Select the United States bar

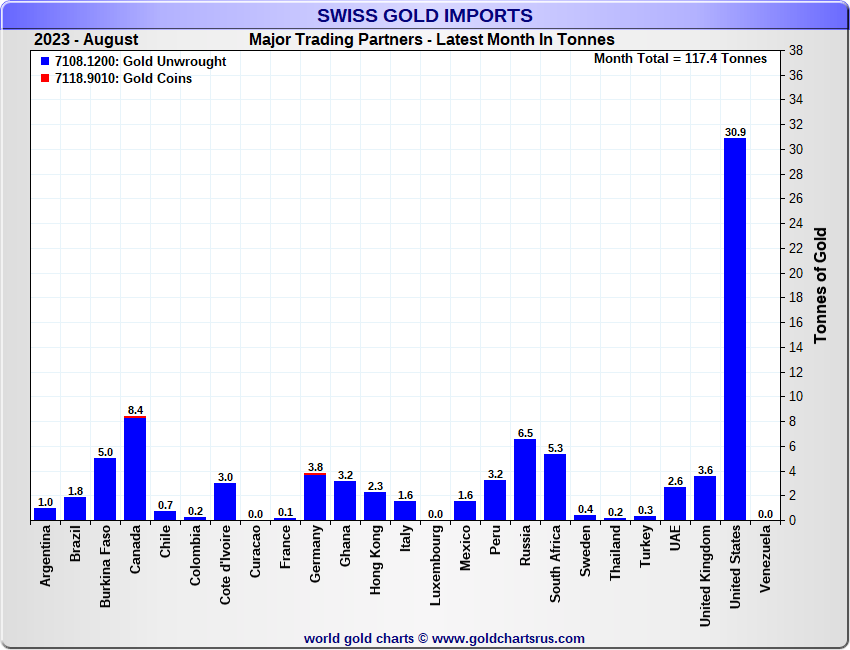pyautogui.click(x=735, y=328)
